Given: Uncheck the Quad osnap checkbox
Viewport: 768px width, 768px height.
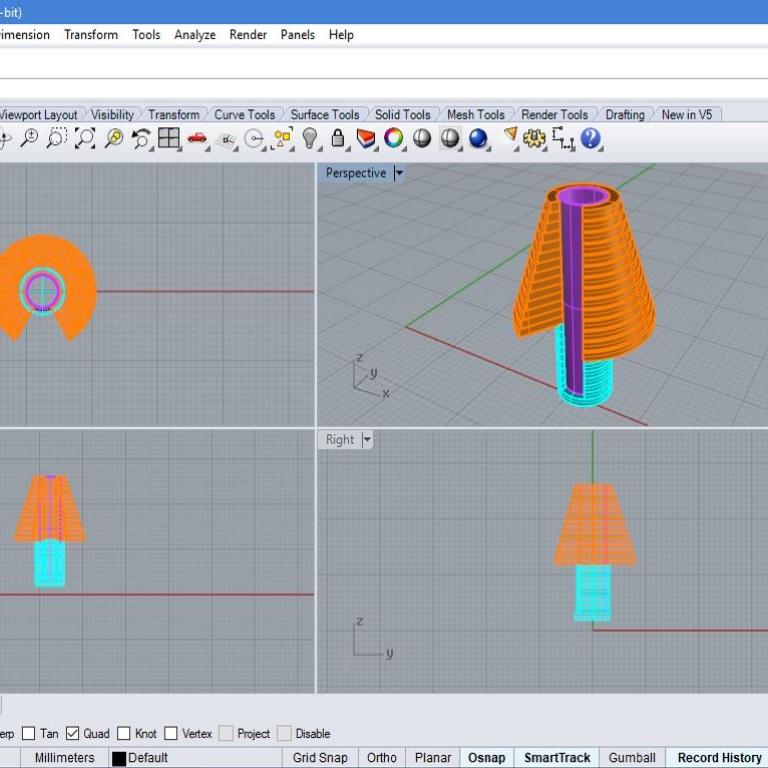Looking at the screenshot, I should click(72, 734).
